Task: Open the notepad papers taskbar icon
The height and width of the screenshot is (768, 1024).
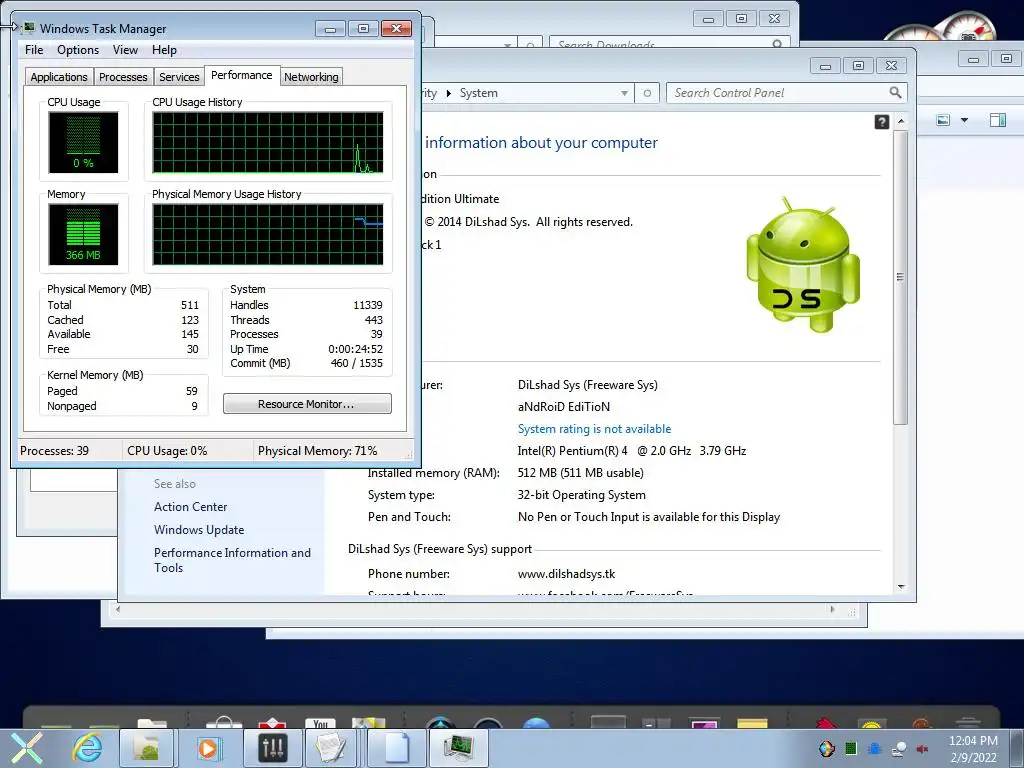Action: [x=330, y=748]
